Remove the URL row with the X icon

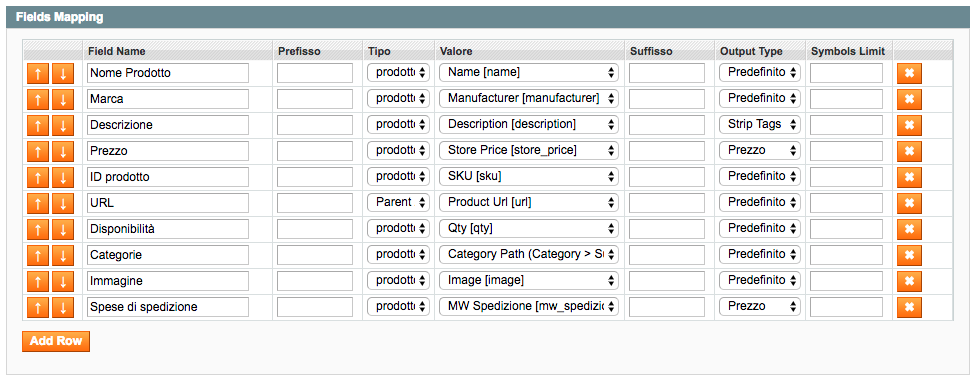click(909, 203)
